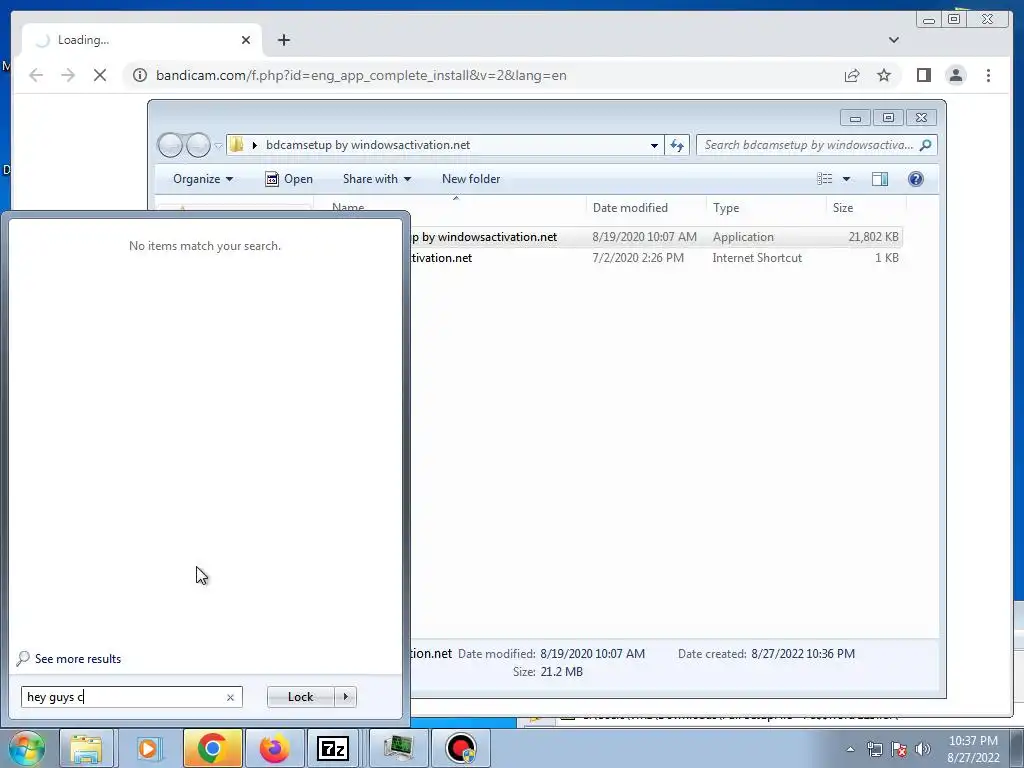Image resolution: width=1024 pixels, height=768 pixels.
Task: Sort by the Size column
Action: point(866,208)
